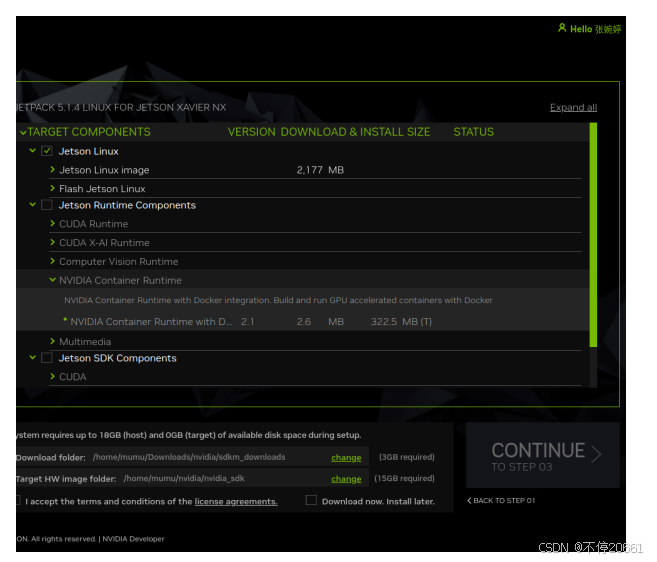Image resolution: width=657 pixels, height=562 pixels.
Task: Expand the Multimedia row
Action: coord(52,341)
